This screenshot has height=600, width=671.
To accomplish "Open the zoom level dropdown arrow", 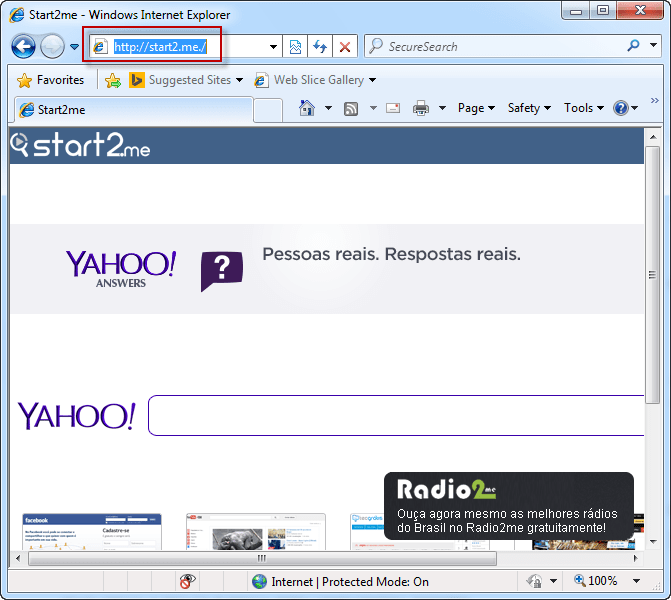I will [636, 581].
